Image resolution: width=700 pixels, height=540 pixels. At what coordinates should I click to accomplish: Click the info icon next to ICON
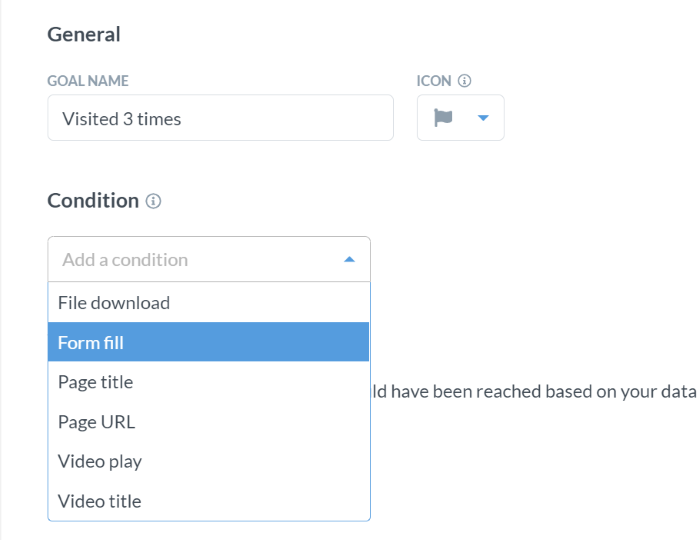click(464, 81)
